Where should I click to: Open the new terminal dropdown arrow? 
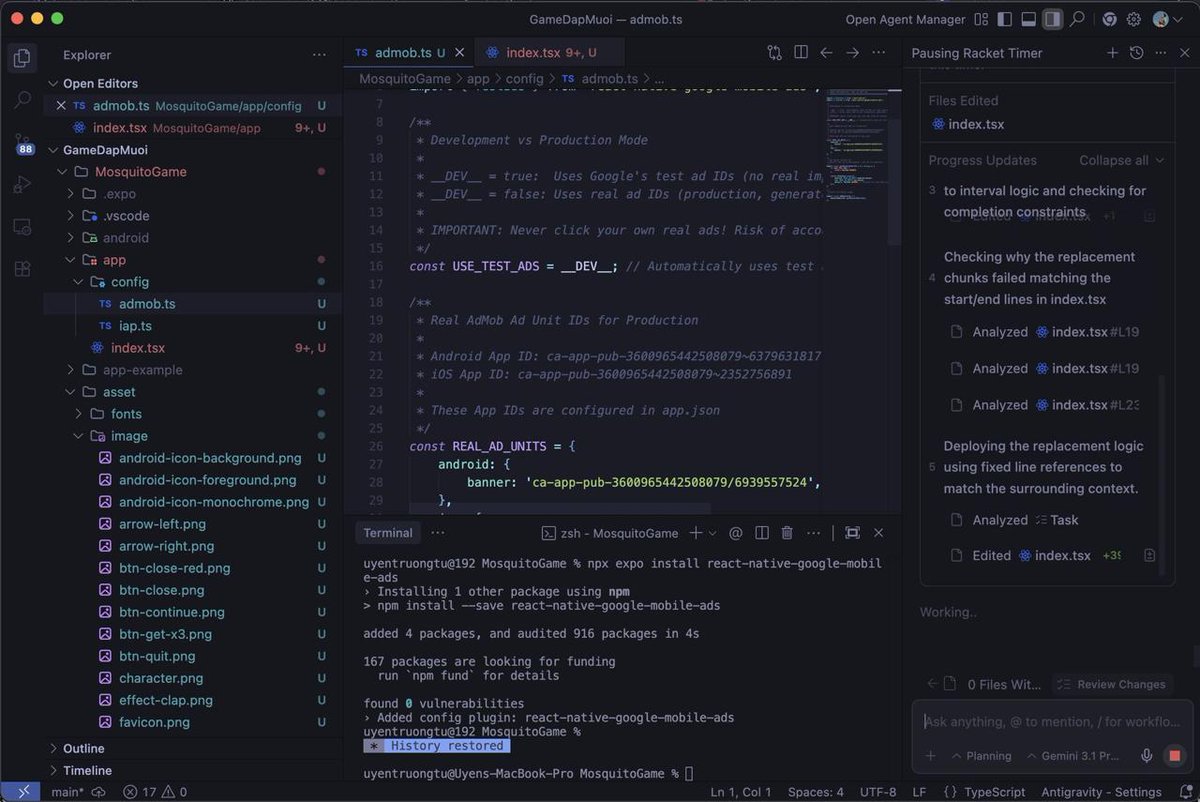(x=711, y=534)
